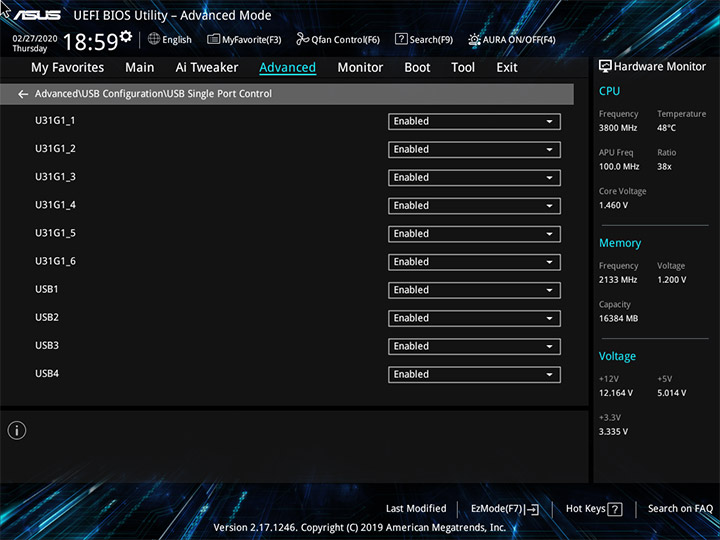The height and width of the screenshot is (540, 720).
Task: Click the Last Modified button
Action: pyautogui.click(x=416, y=508)
